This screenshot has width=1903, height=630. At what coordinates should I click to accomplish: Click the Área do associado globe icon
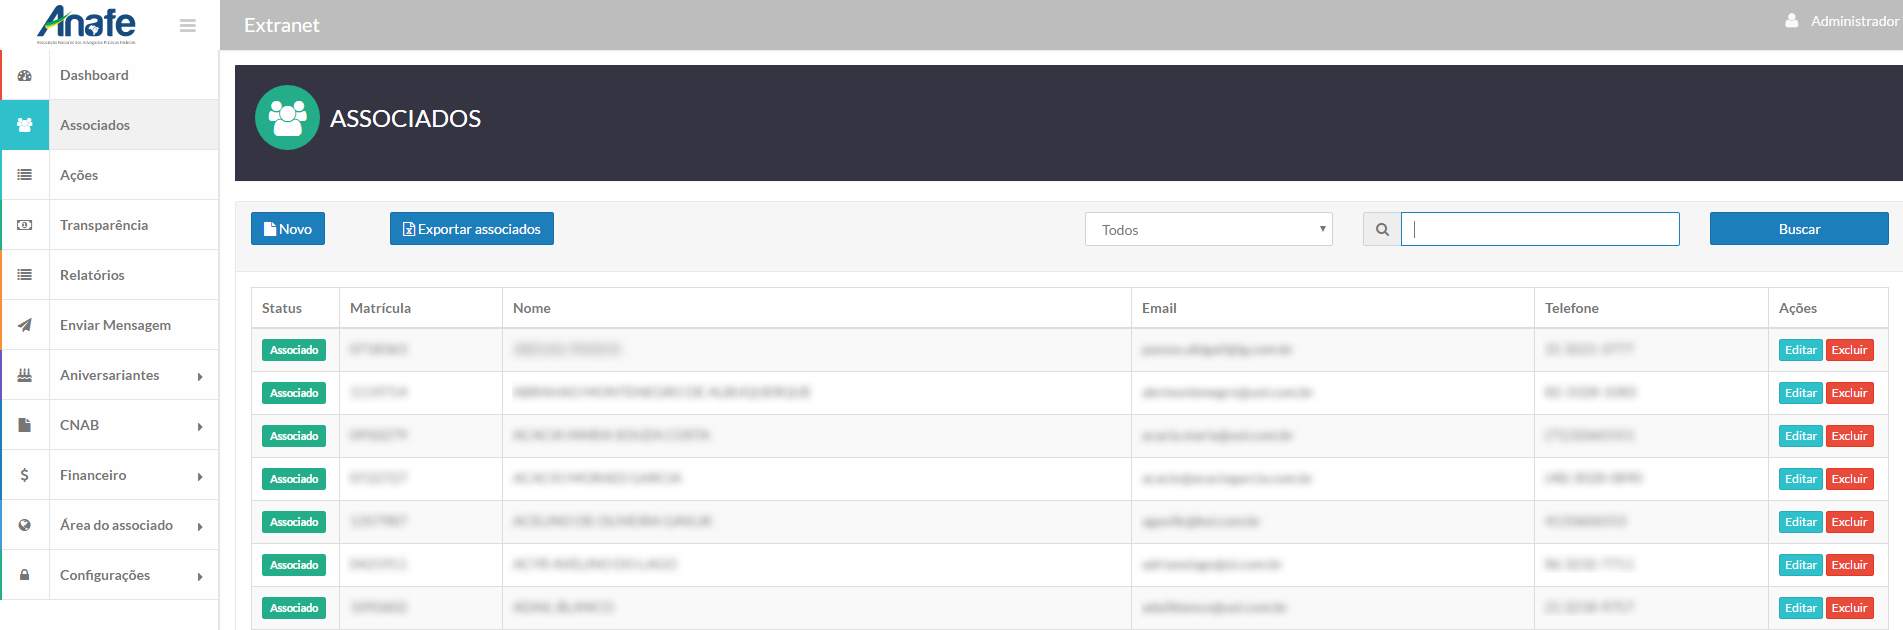click(x=25, y=525)
